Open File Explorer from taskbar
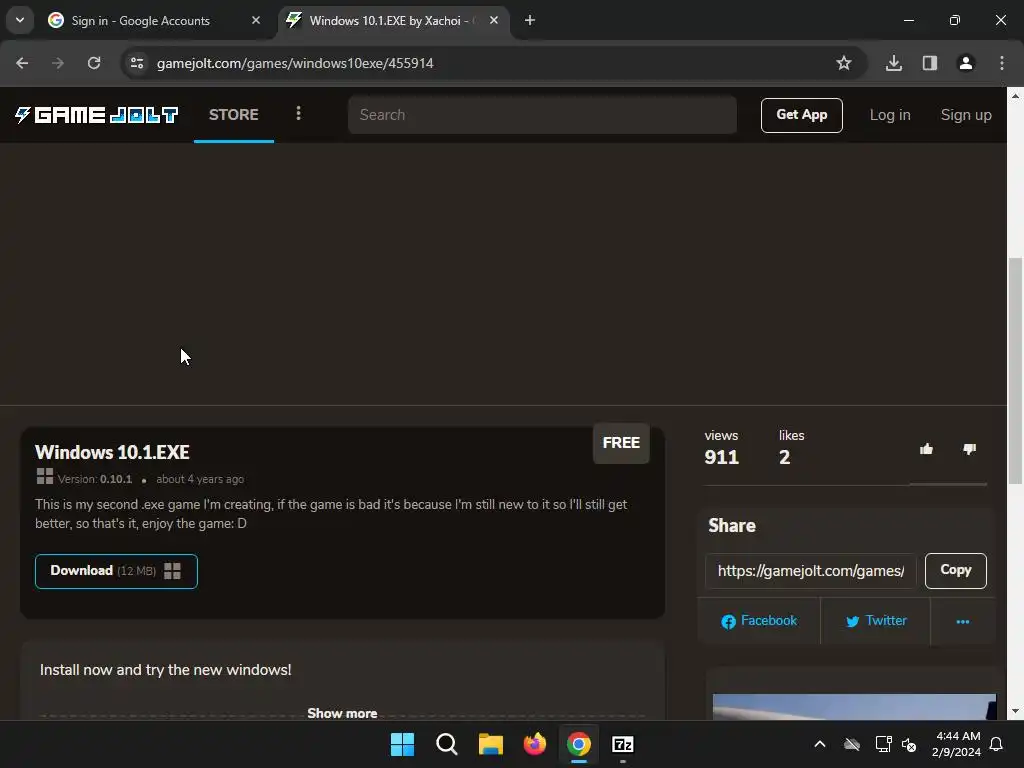Screen dimensions: 1024x768 click(x=490, y=744)
